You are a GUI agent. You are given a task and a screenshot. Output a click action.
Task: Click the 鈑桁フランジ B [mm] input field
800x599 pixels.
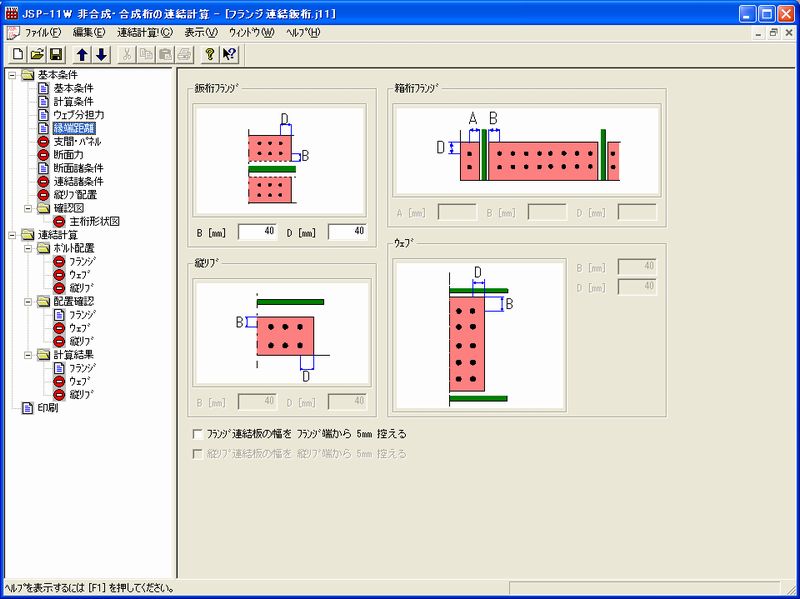click(x=259, y=232)
